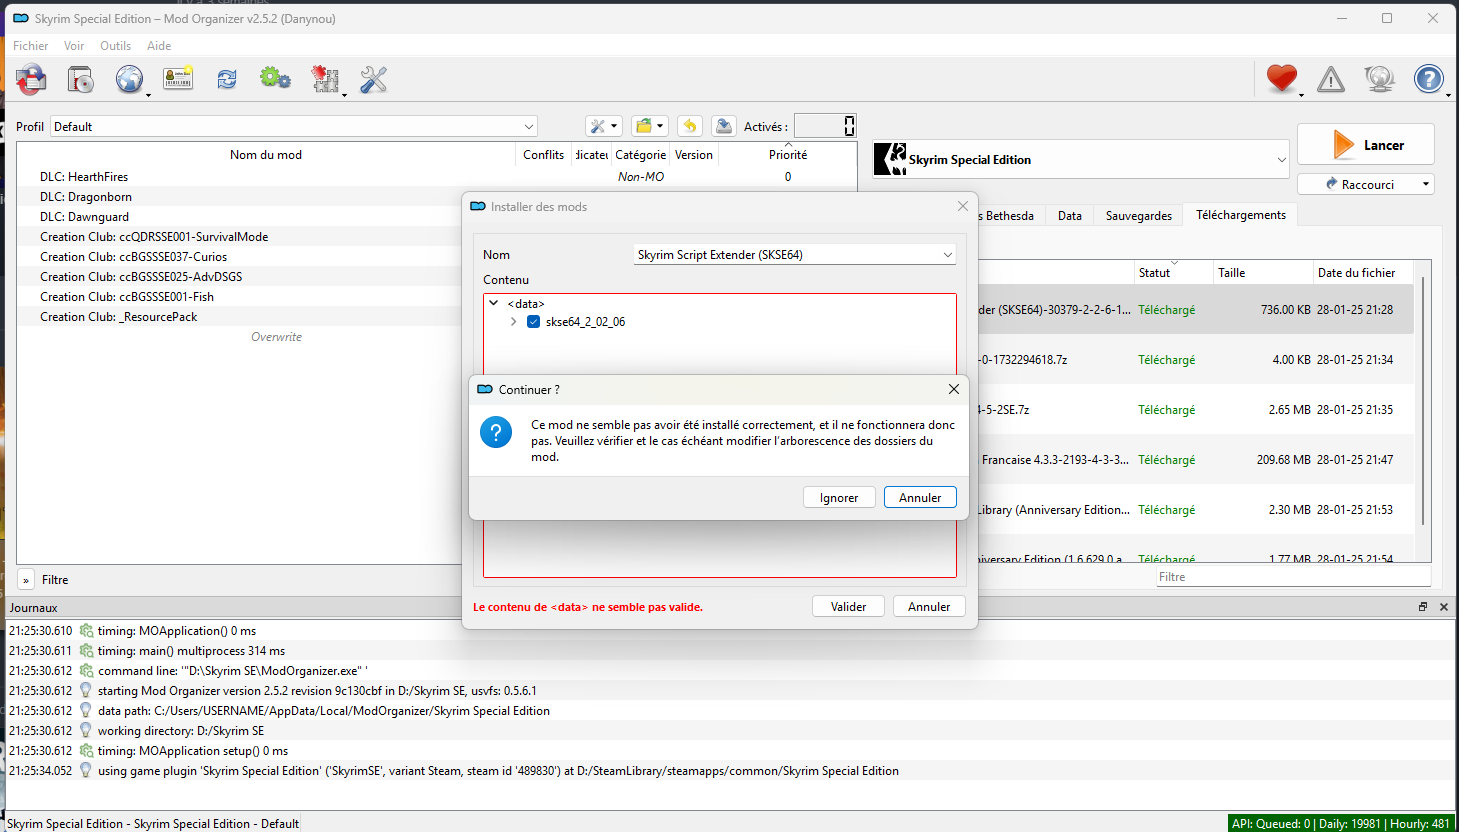Select DLC: HearthFires mod row
The image size is (1459, 832).
click(437, 177)
